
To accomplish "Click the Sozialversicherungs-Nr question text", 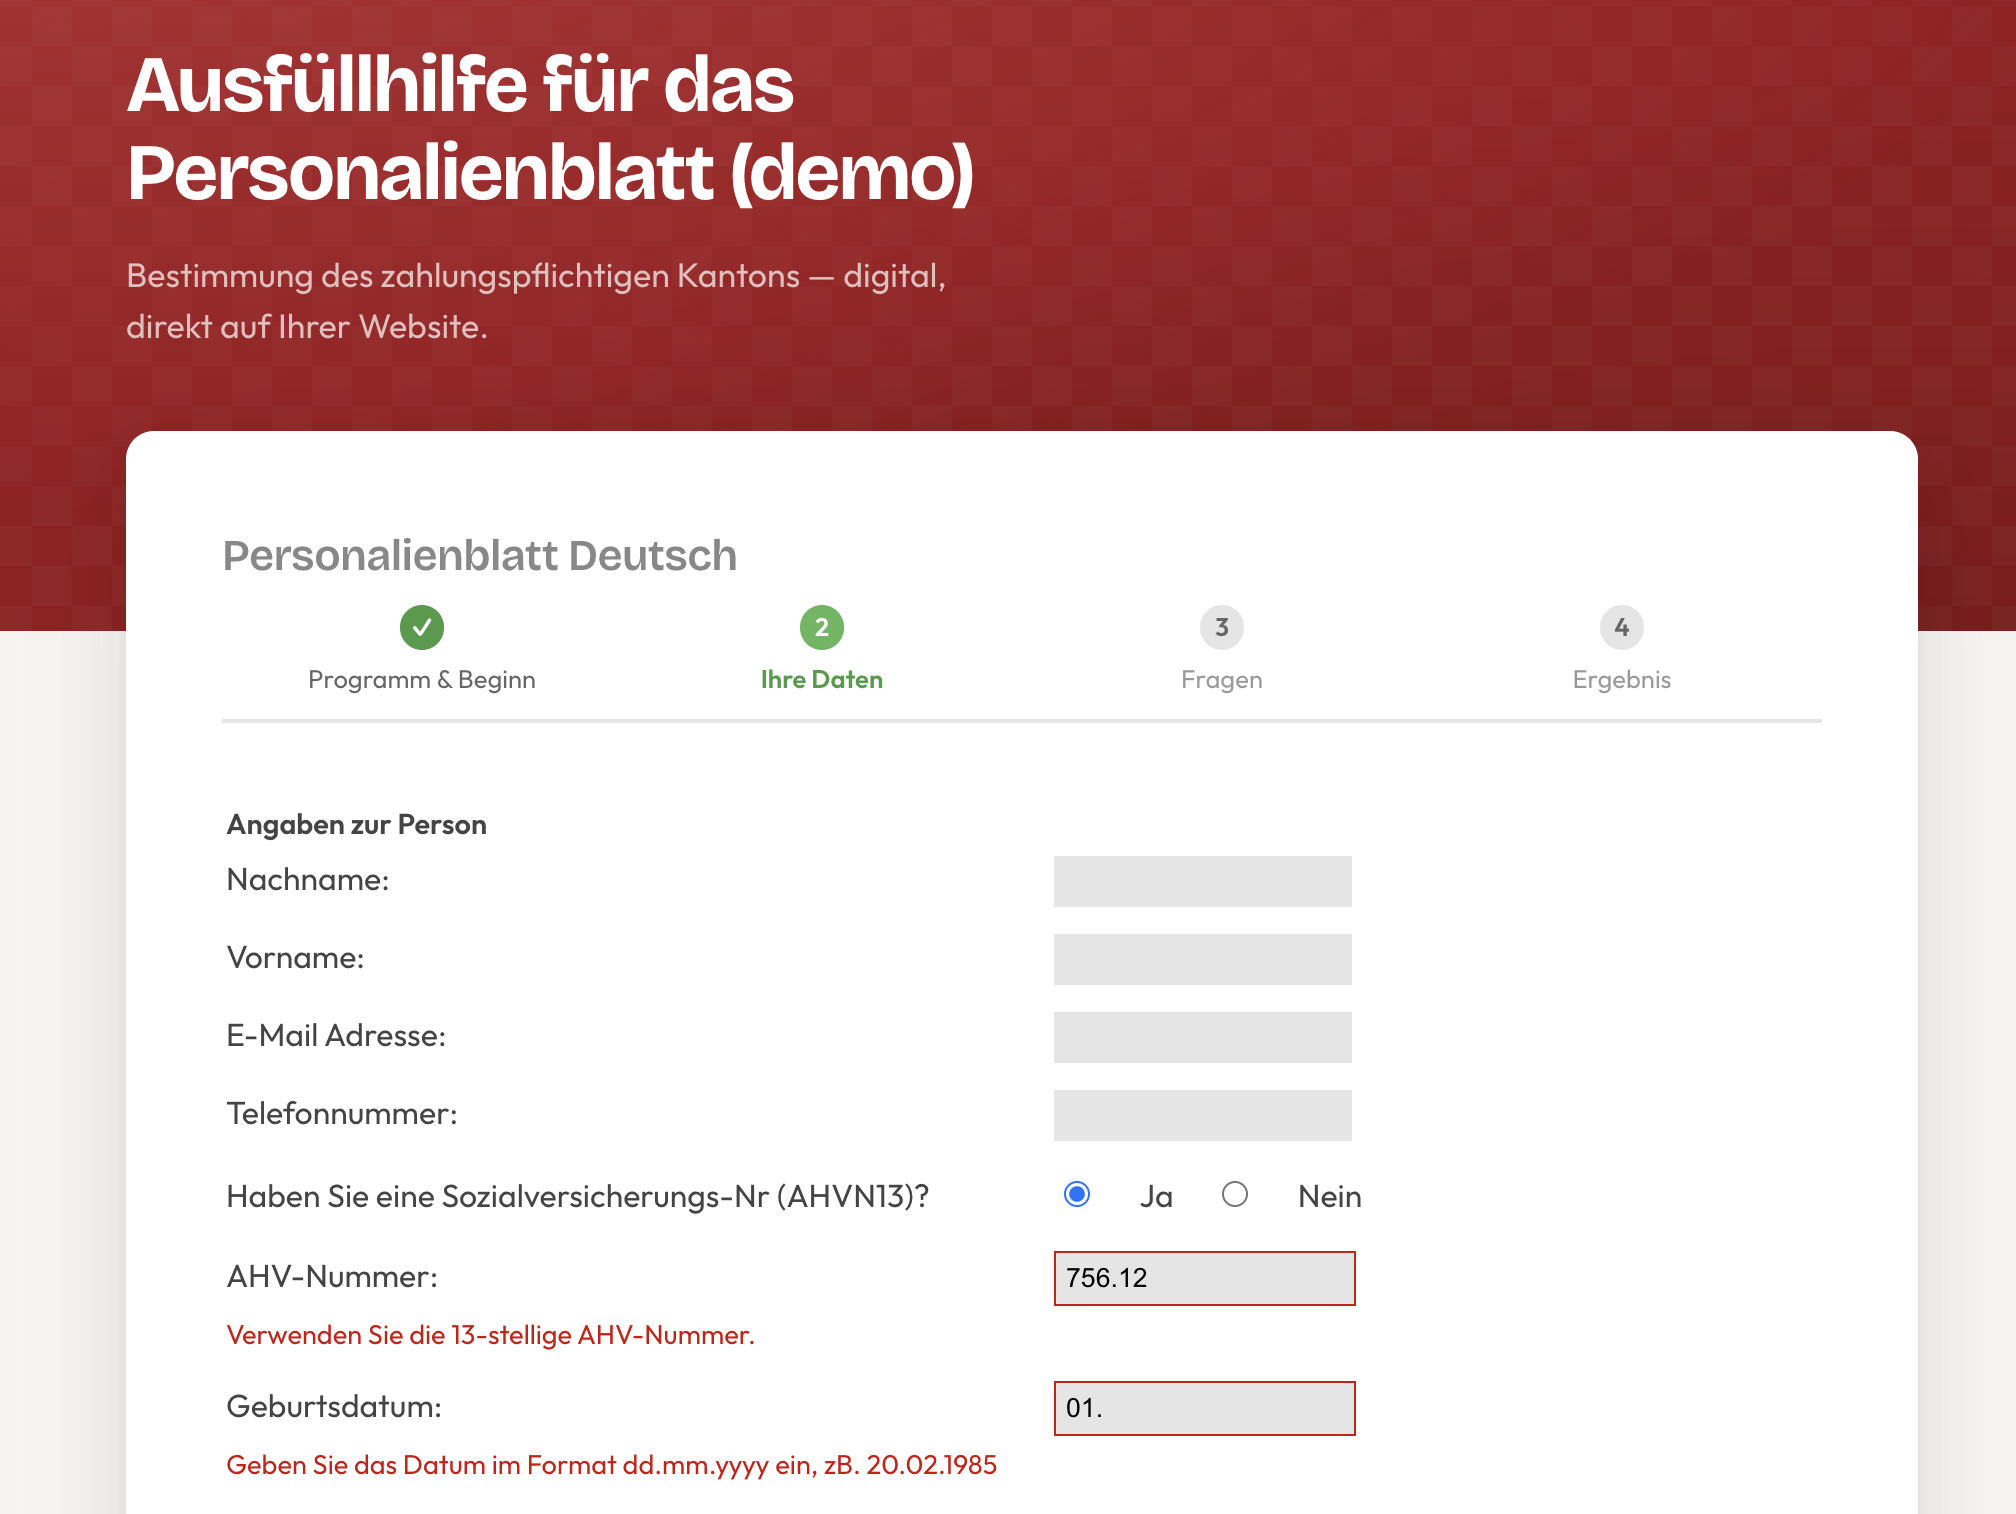I will 578,1196.
